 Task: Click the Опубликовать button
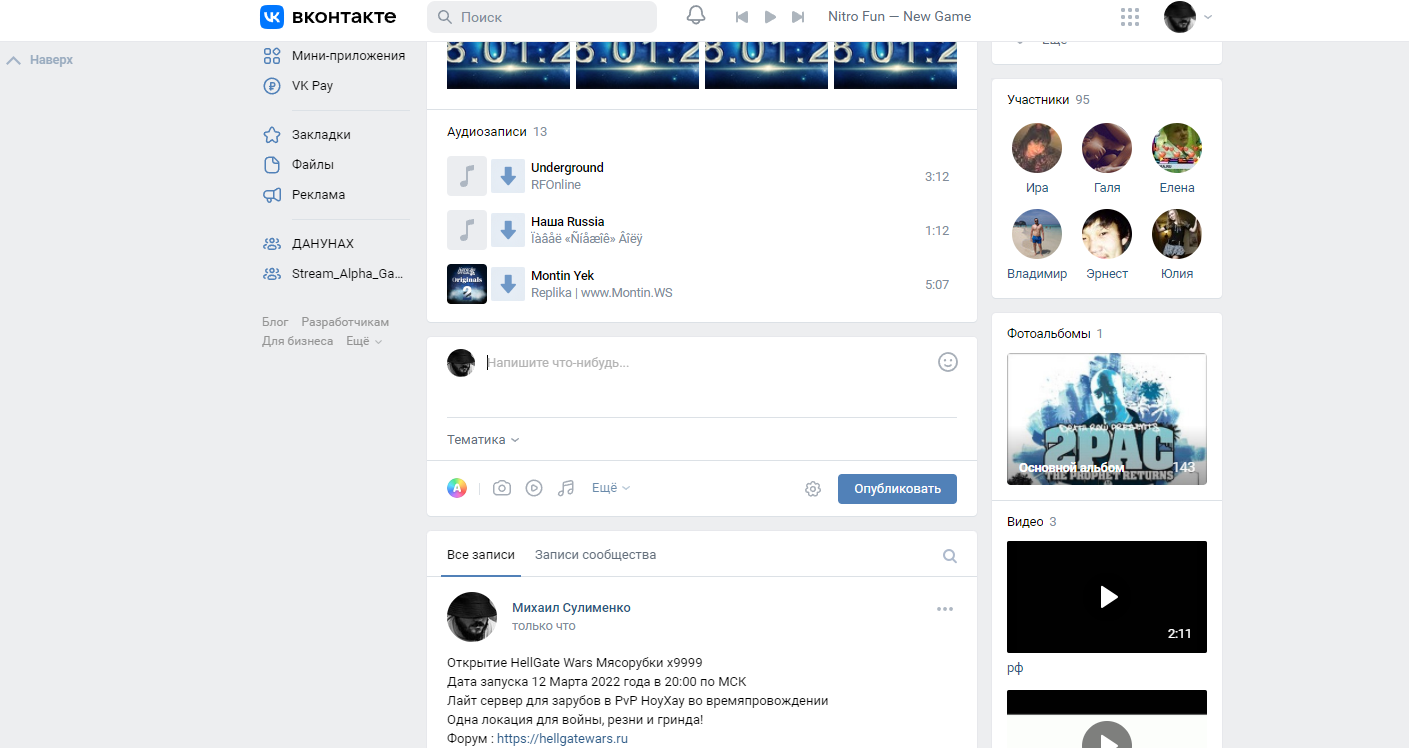click(897, 489)
